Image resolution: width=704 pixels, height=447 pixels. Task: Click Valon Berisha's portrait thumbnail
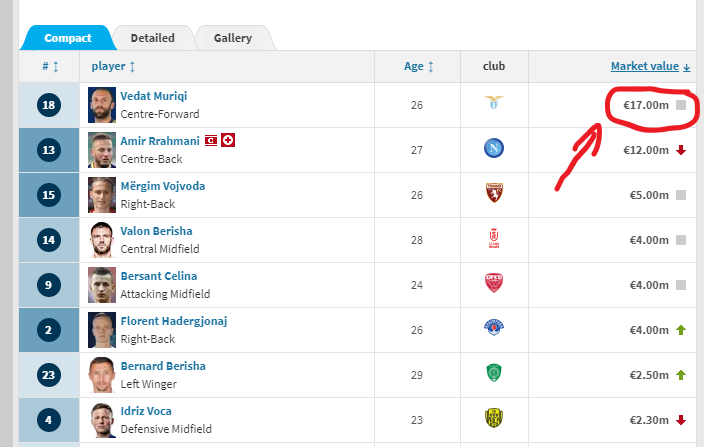[103, 239]
